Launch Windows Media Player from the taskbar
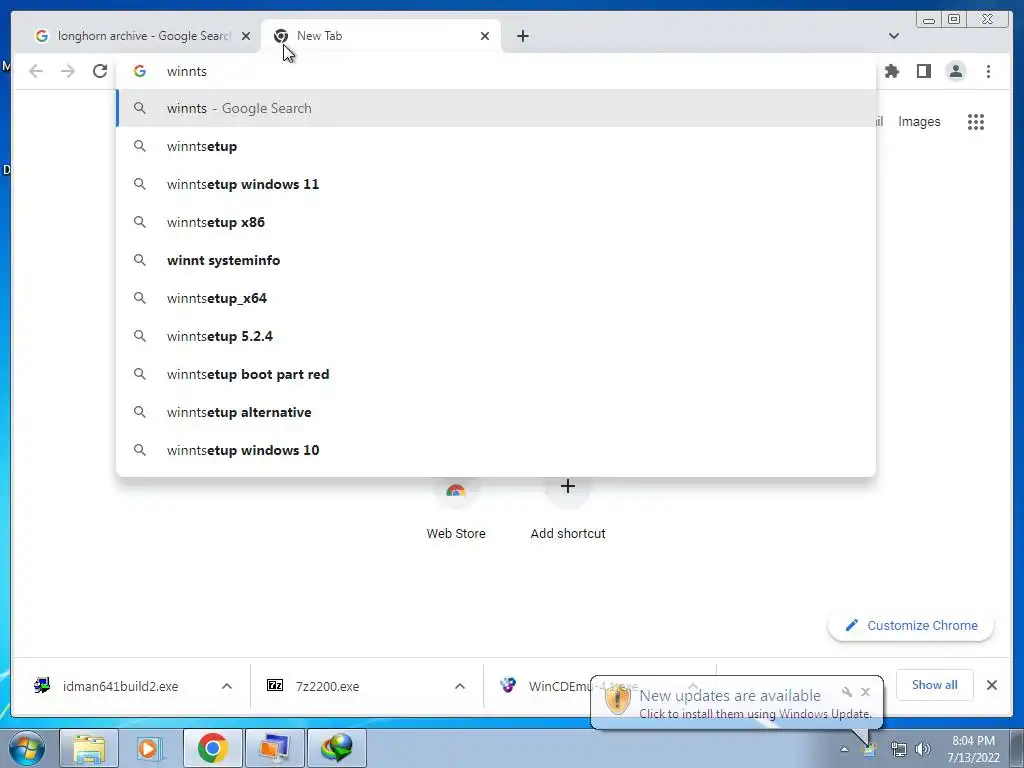The image size is (1024, 768). click(x=151, y=748)
